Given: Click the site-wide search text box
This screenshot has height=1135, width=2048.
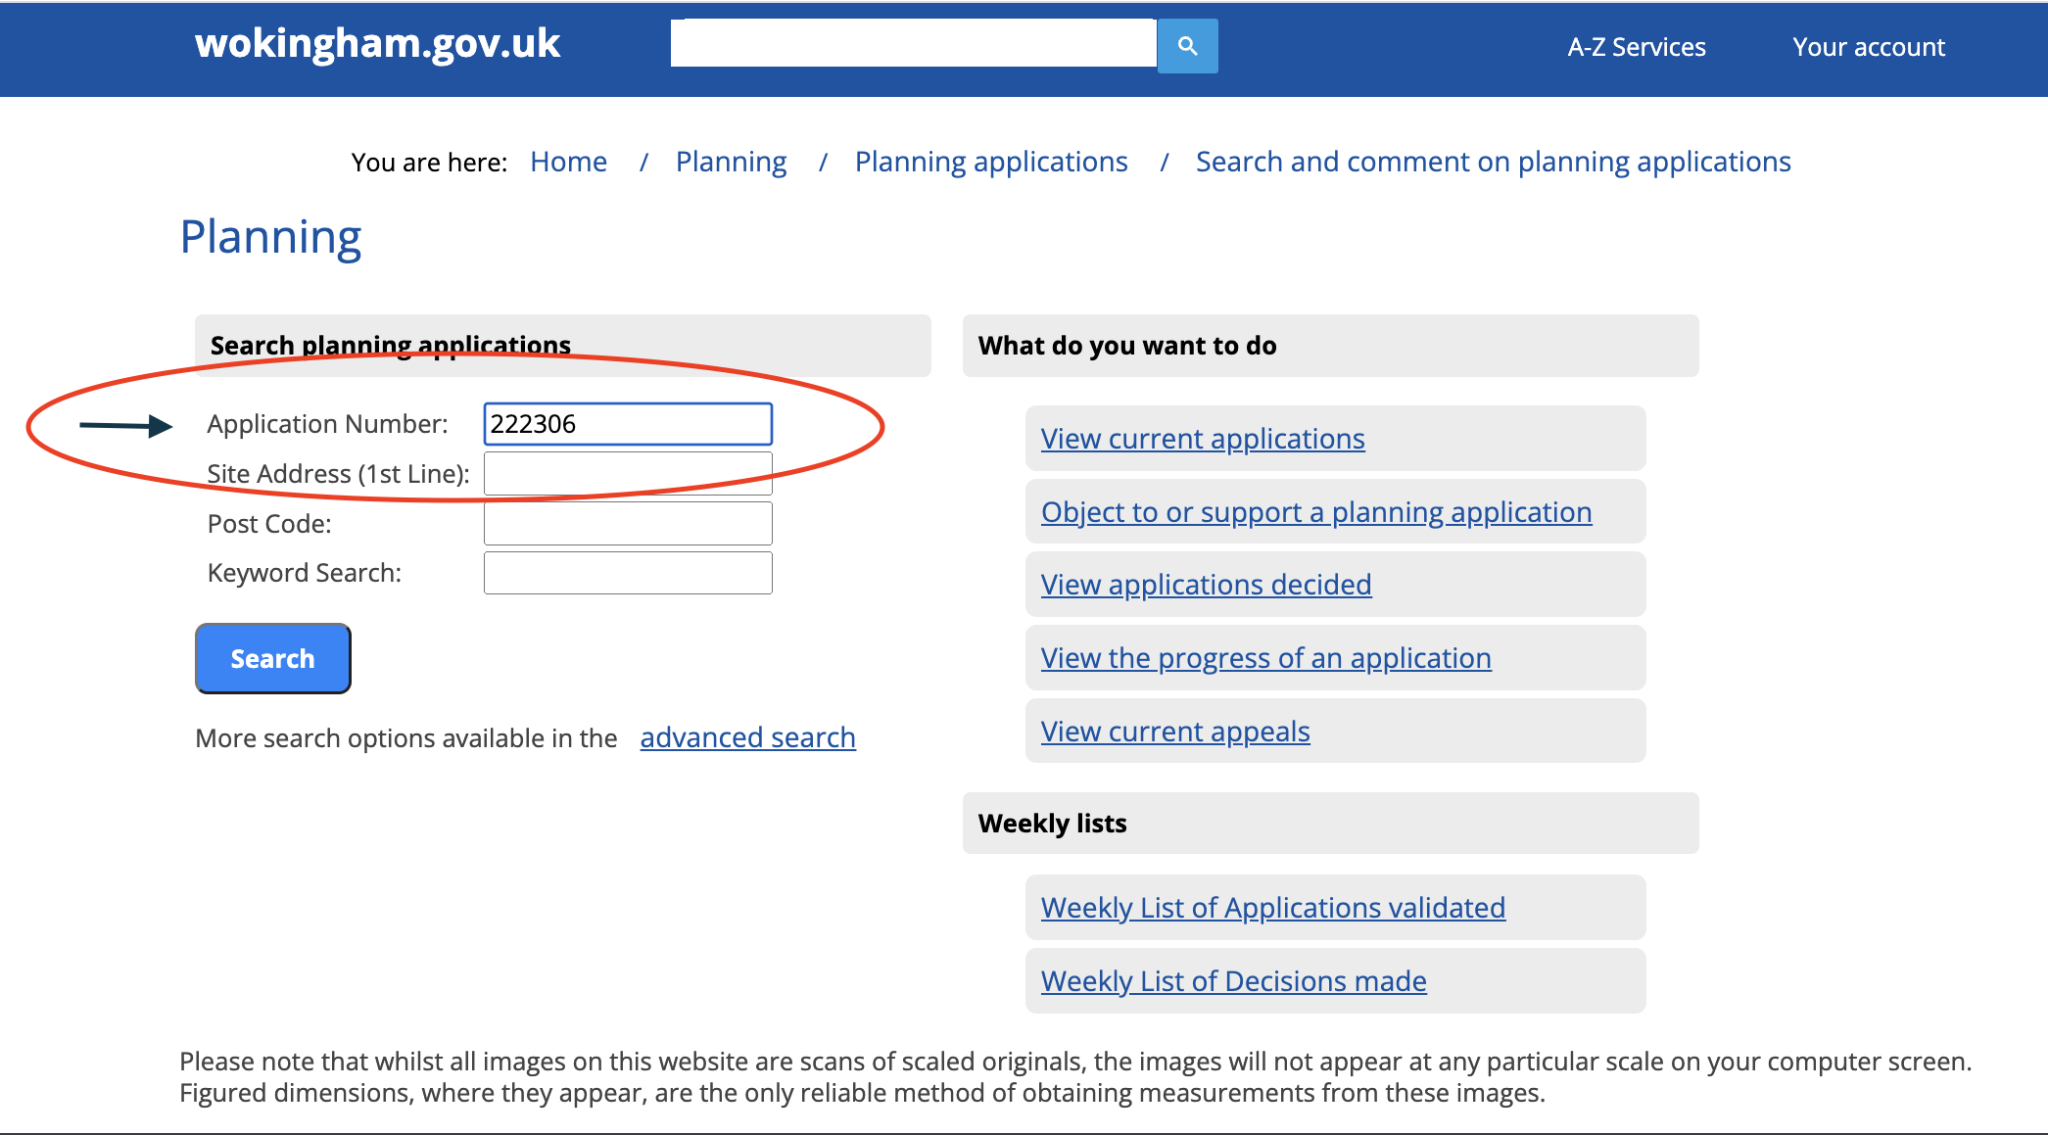Looking at the screenshot, I should click(x=912, y=44).
